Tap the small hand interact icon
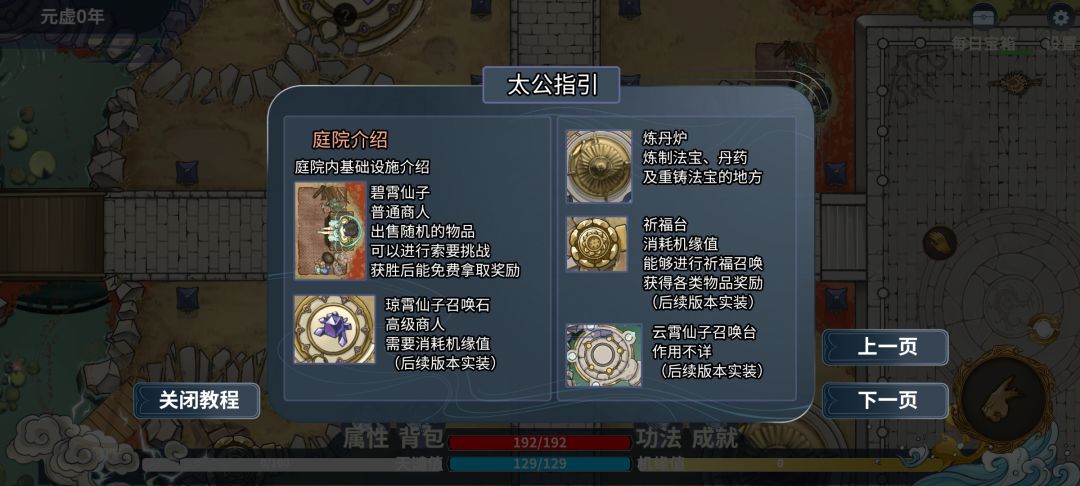This screenshot has height=486, width=1080. click(x=939, y=243)
